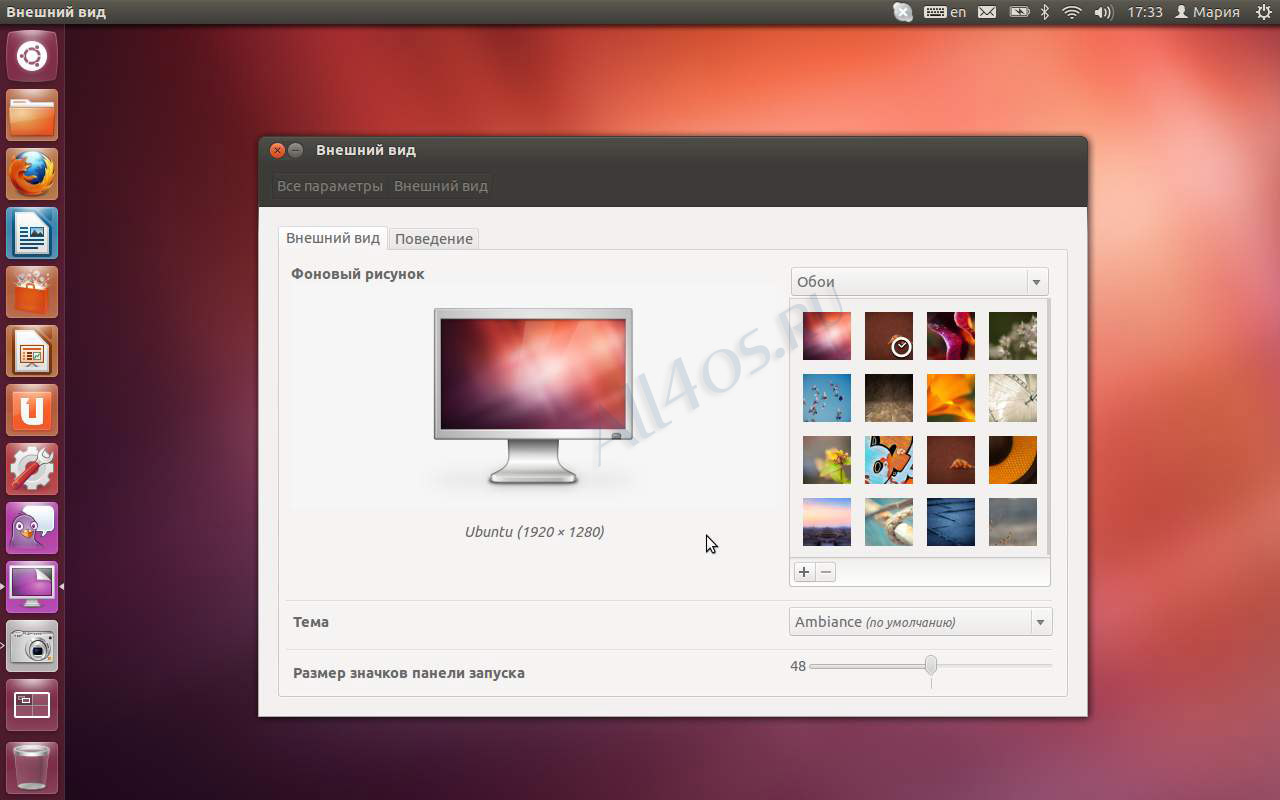Viewport: 1280px width, 800px height.
Task: Click the Внешний вид breadcrumb button
Action: [x=441, y=186]
